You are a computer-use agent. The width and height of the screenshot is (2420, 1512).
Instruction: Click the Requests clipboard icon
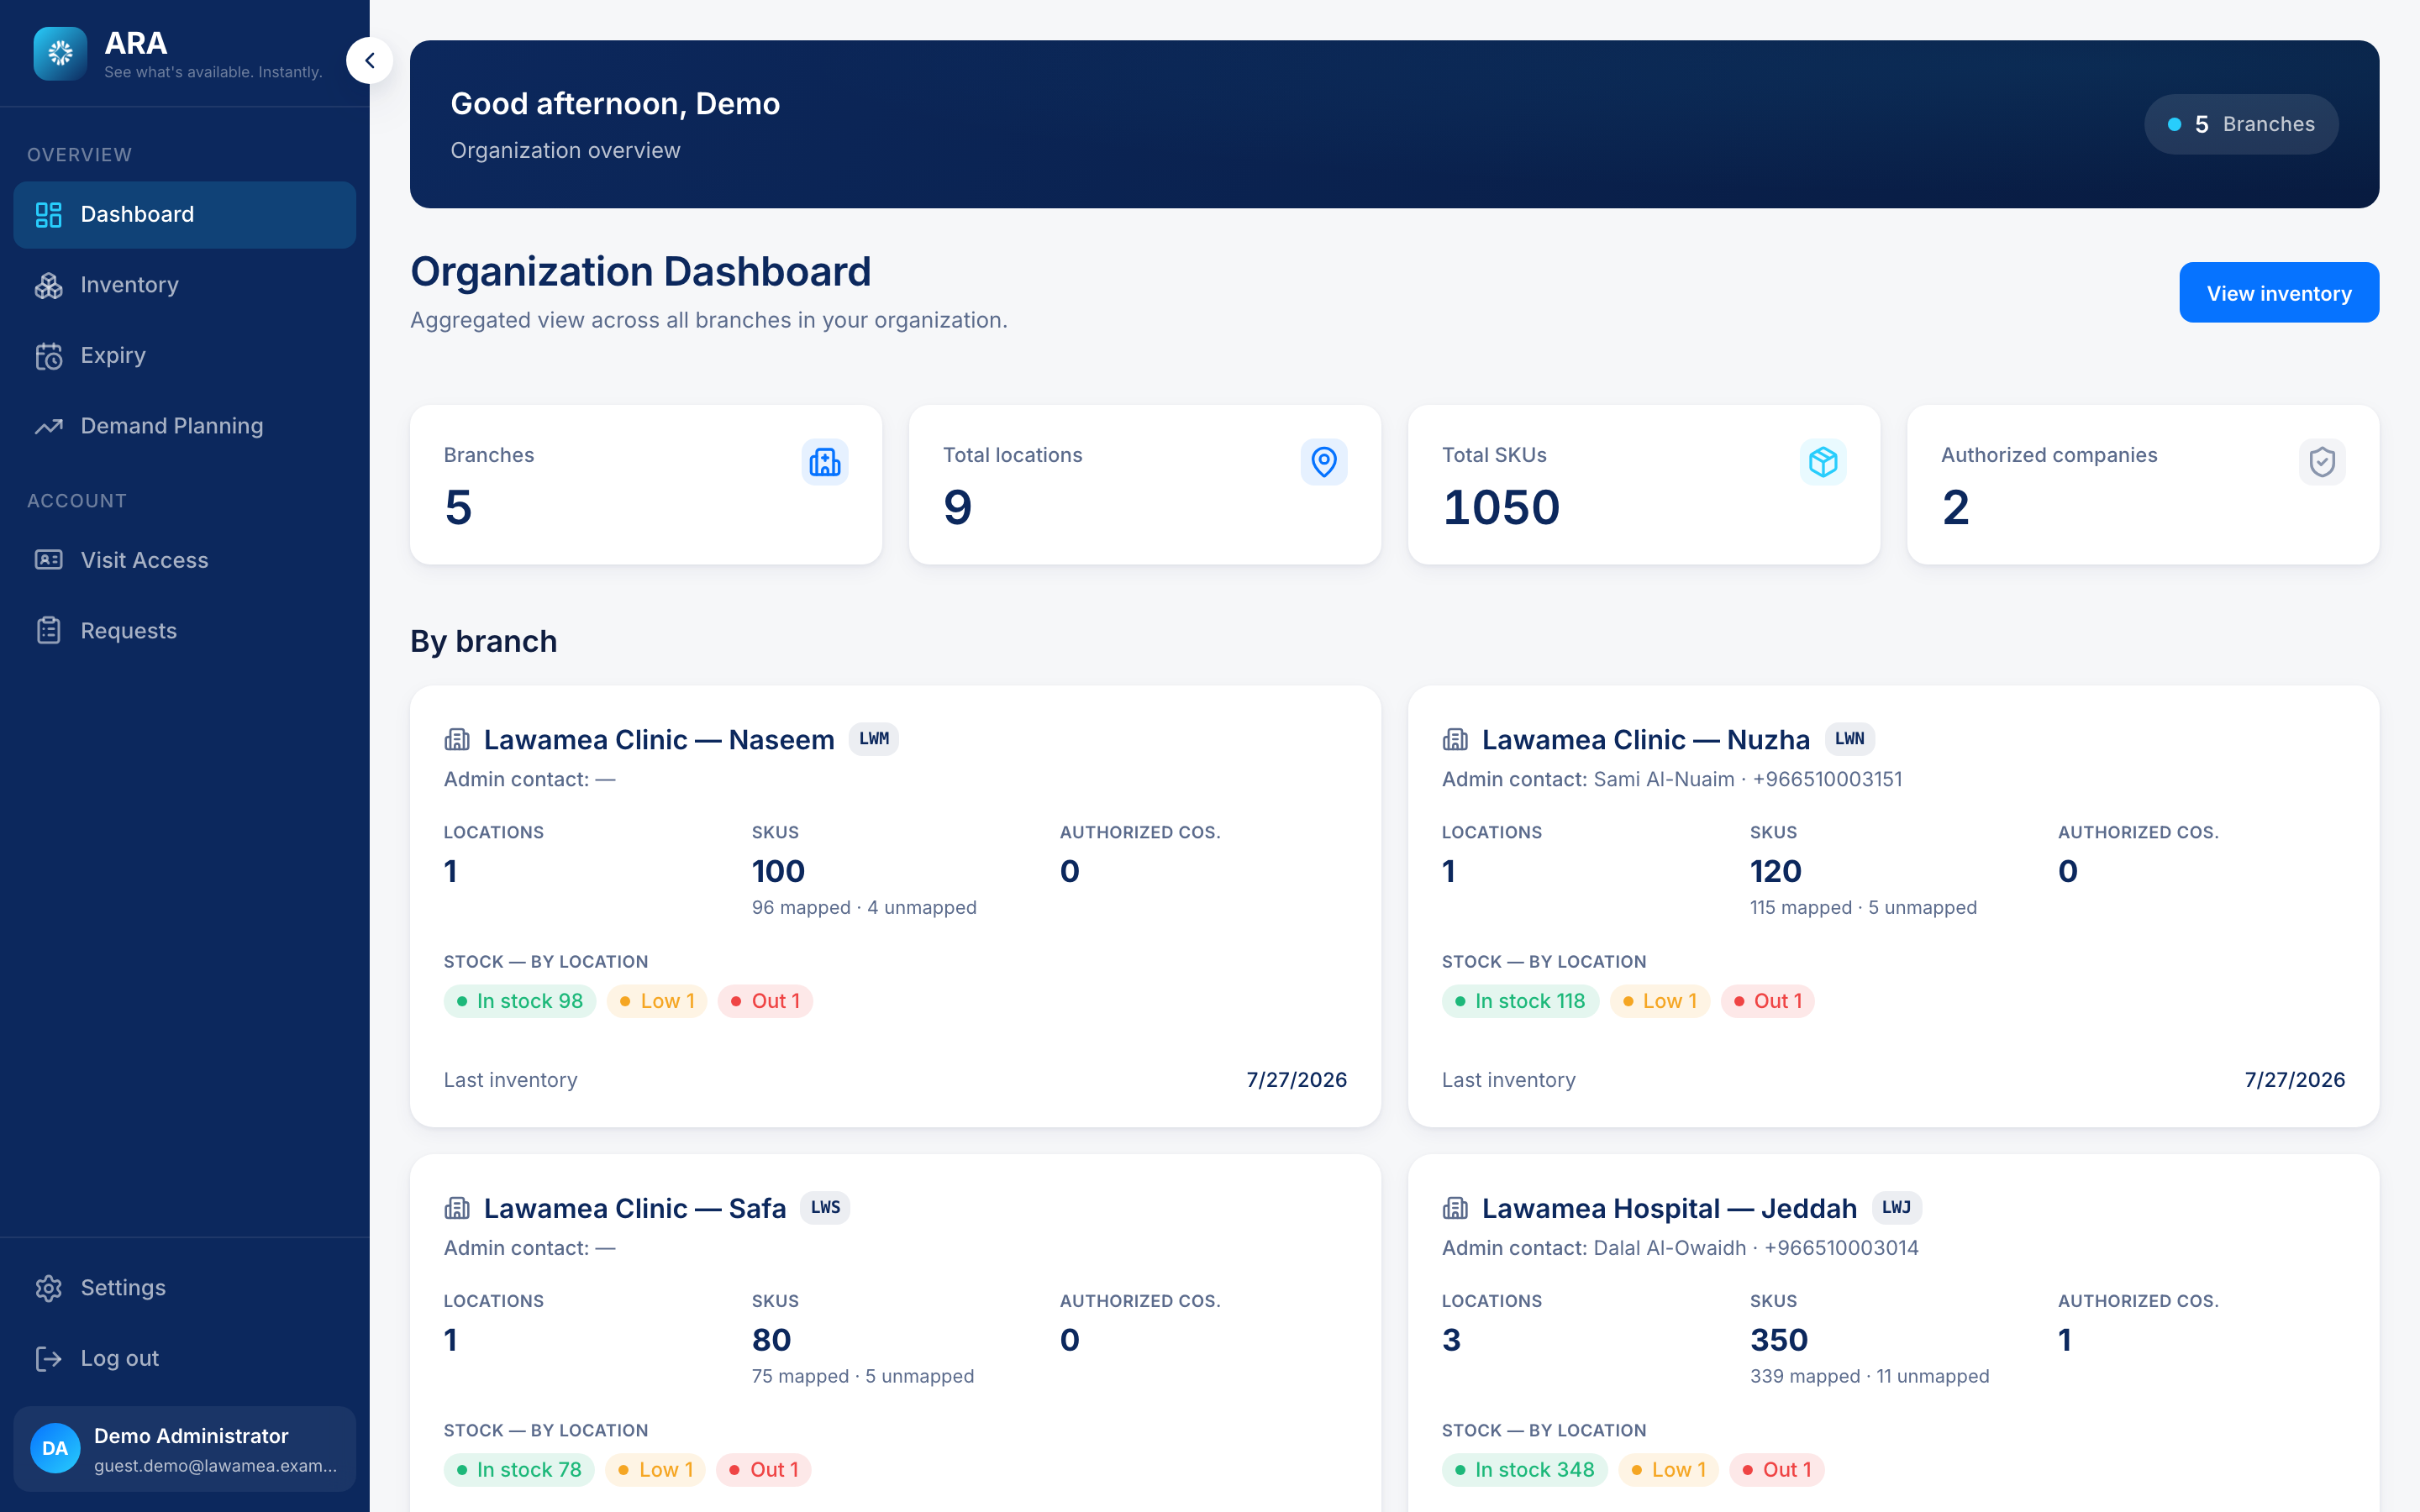pos(49,631)
